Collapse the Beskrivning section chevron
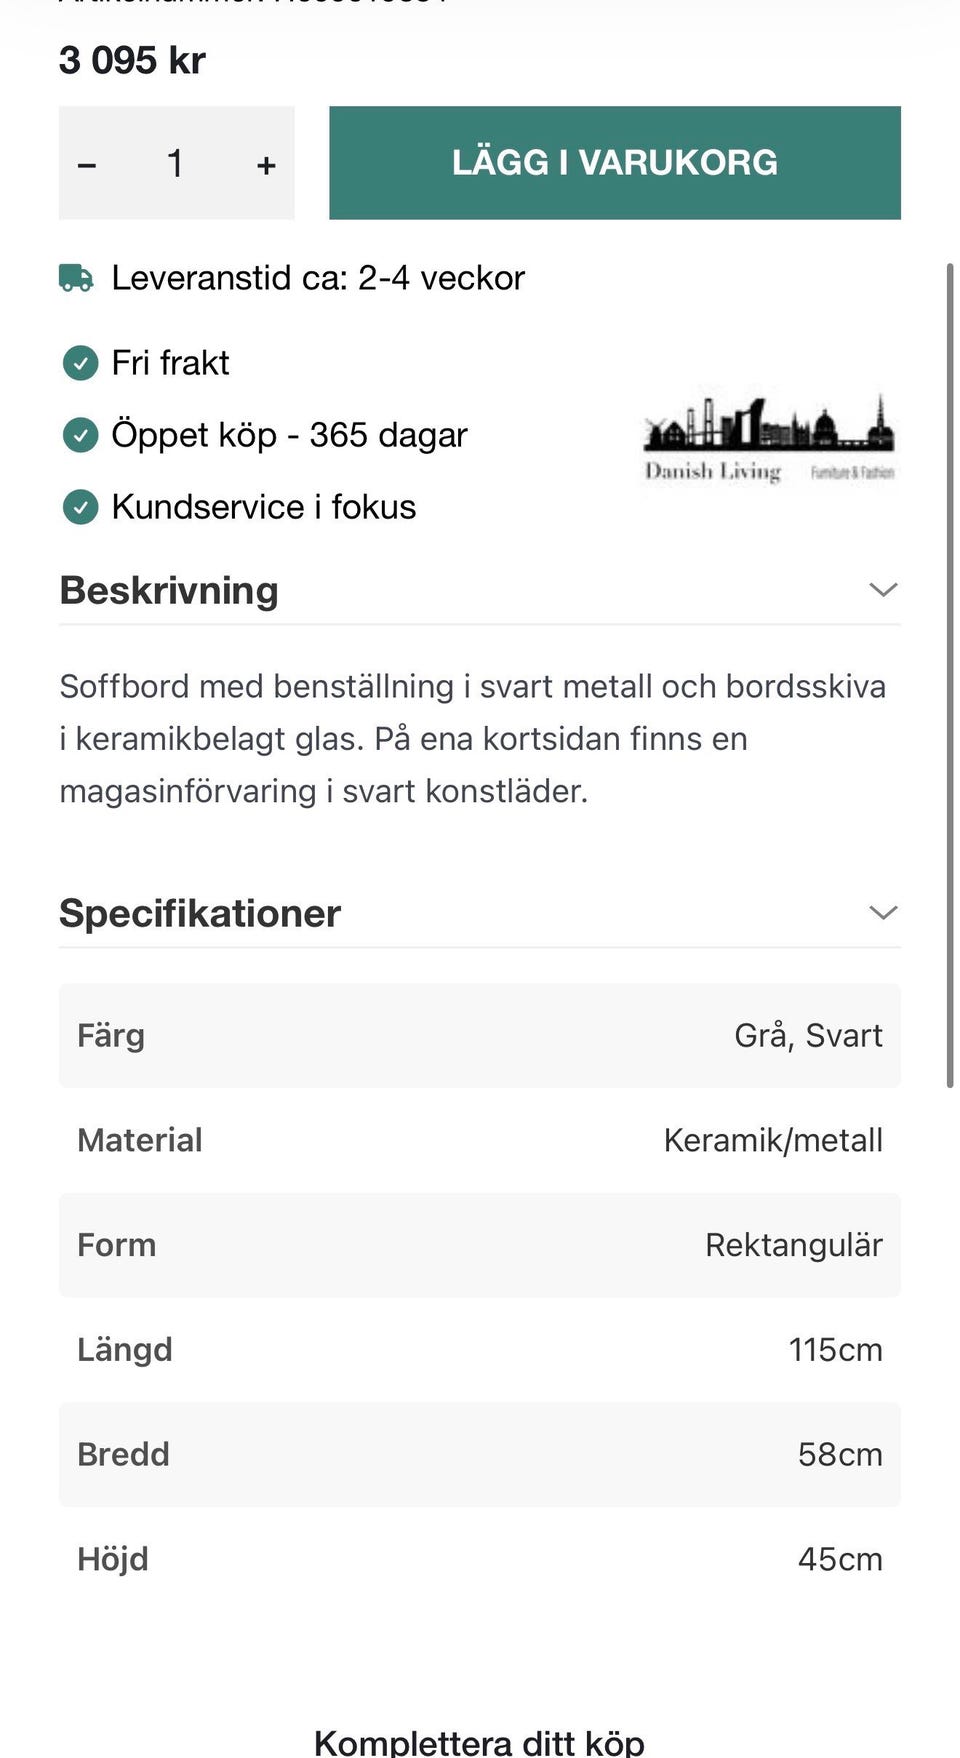This screenshot has height=1758, width=960. (x=883, y=590)
